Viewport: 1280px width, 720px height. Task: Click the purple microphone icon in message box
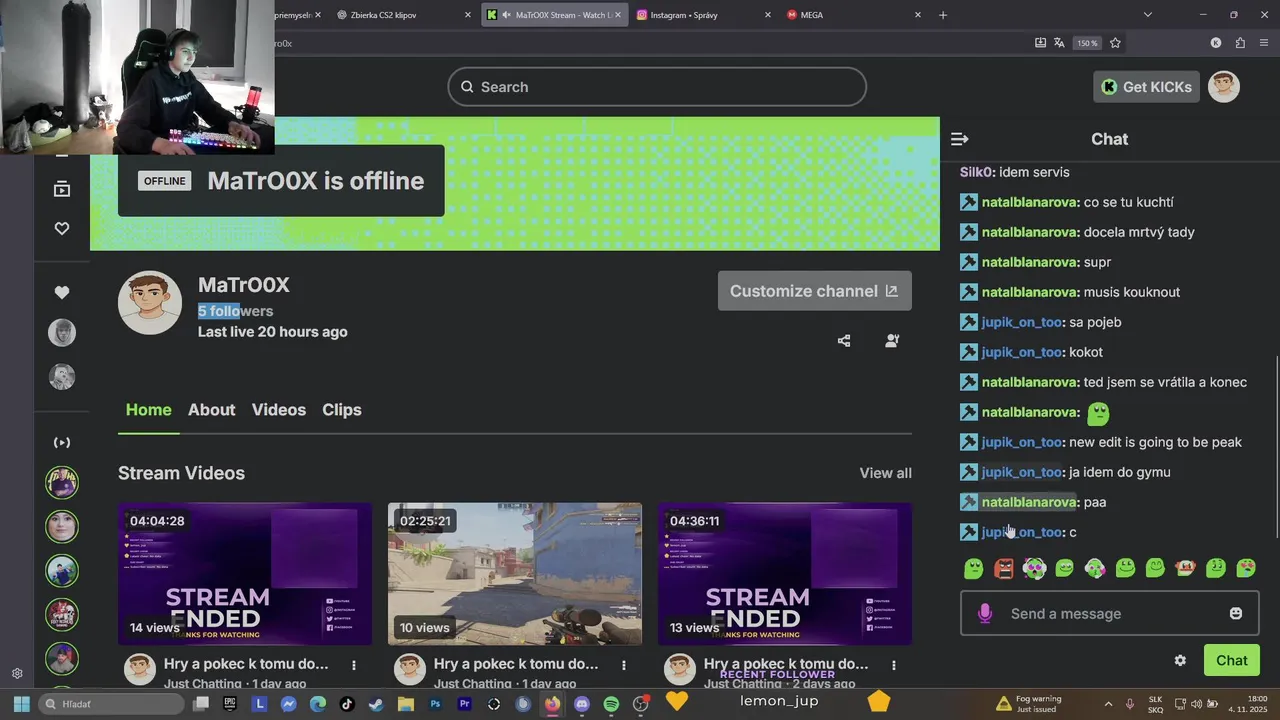pos(985,613)
